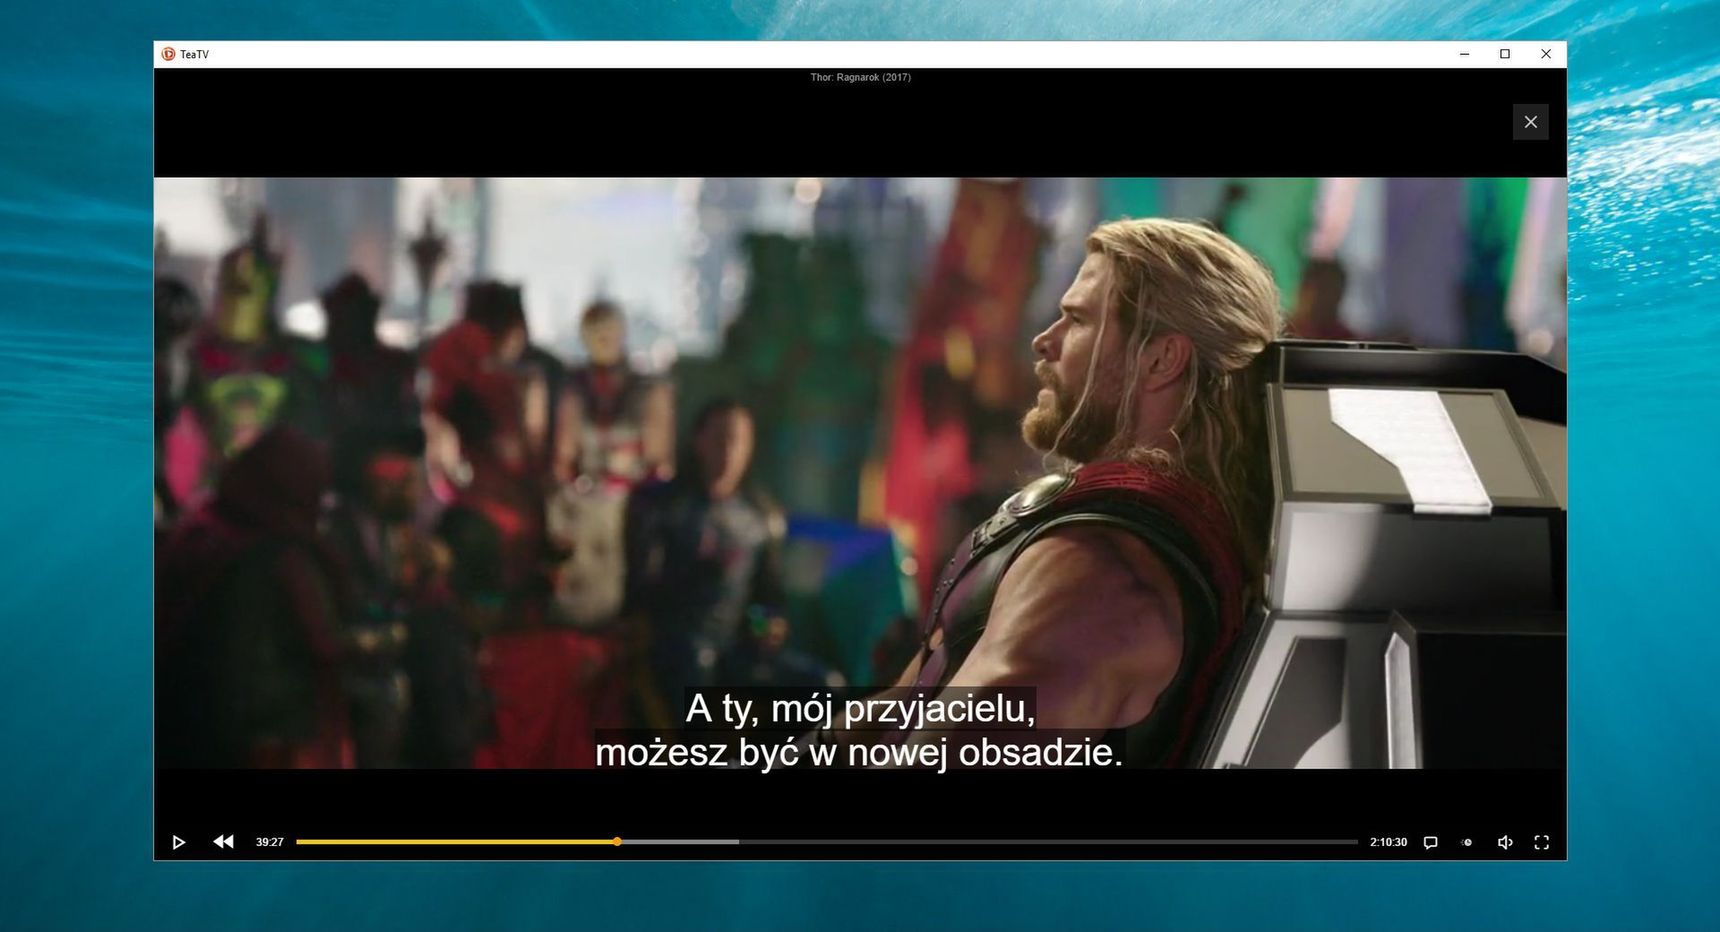Image resolution: width=1720 pixels, height=932 pixels.
Task: Open the playback speed timer icon
Action: (x=1467, y=842)
